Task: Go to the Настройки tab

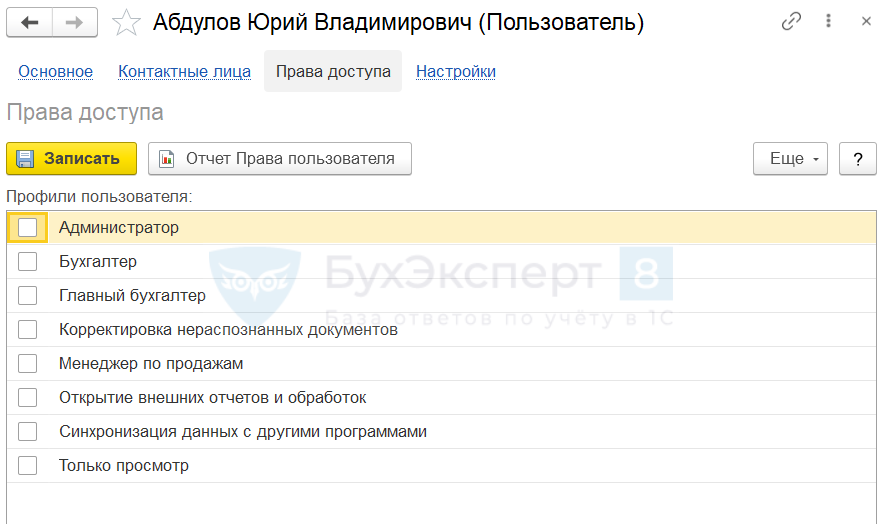Action: tap(456, 72)
